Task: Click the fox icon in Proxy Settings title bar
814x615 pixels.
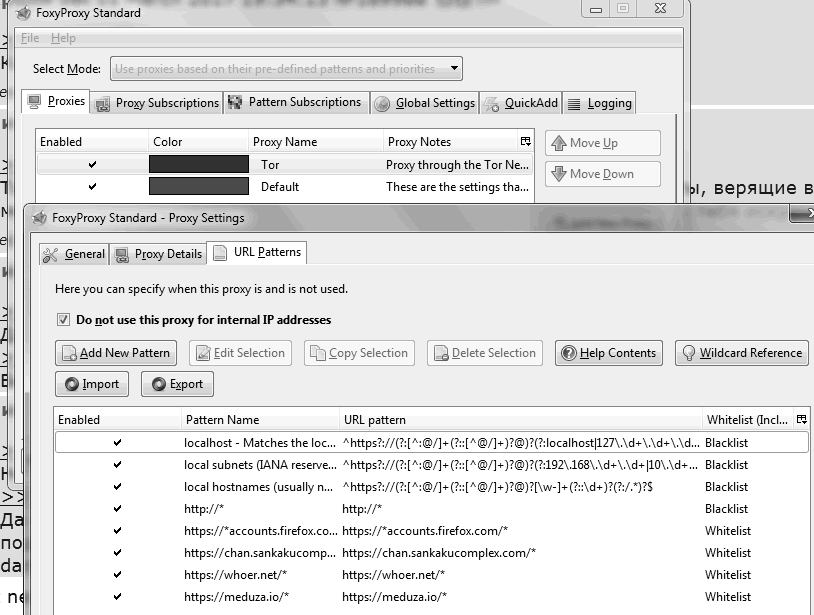Action: (39, 218)
